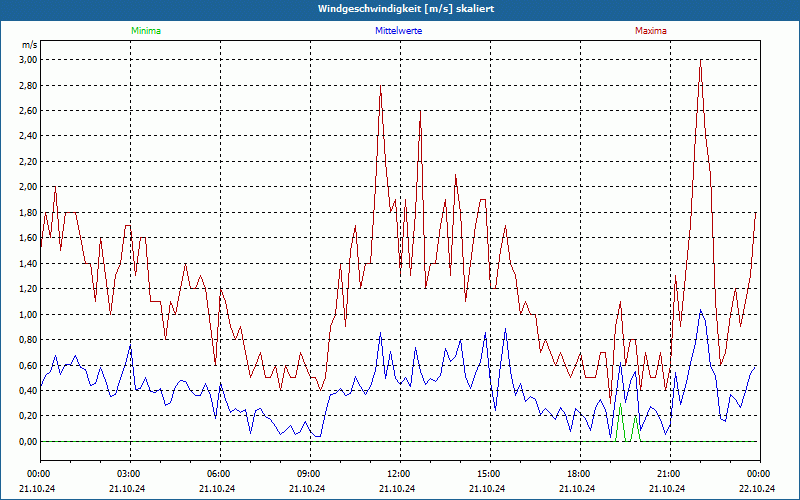This screenshot has width=800, height=500.
Task: Click the '09:00' time axis label
Action: 310,474
